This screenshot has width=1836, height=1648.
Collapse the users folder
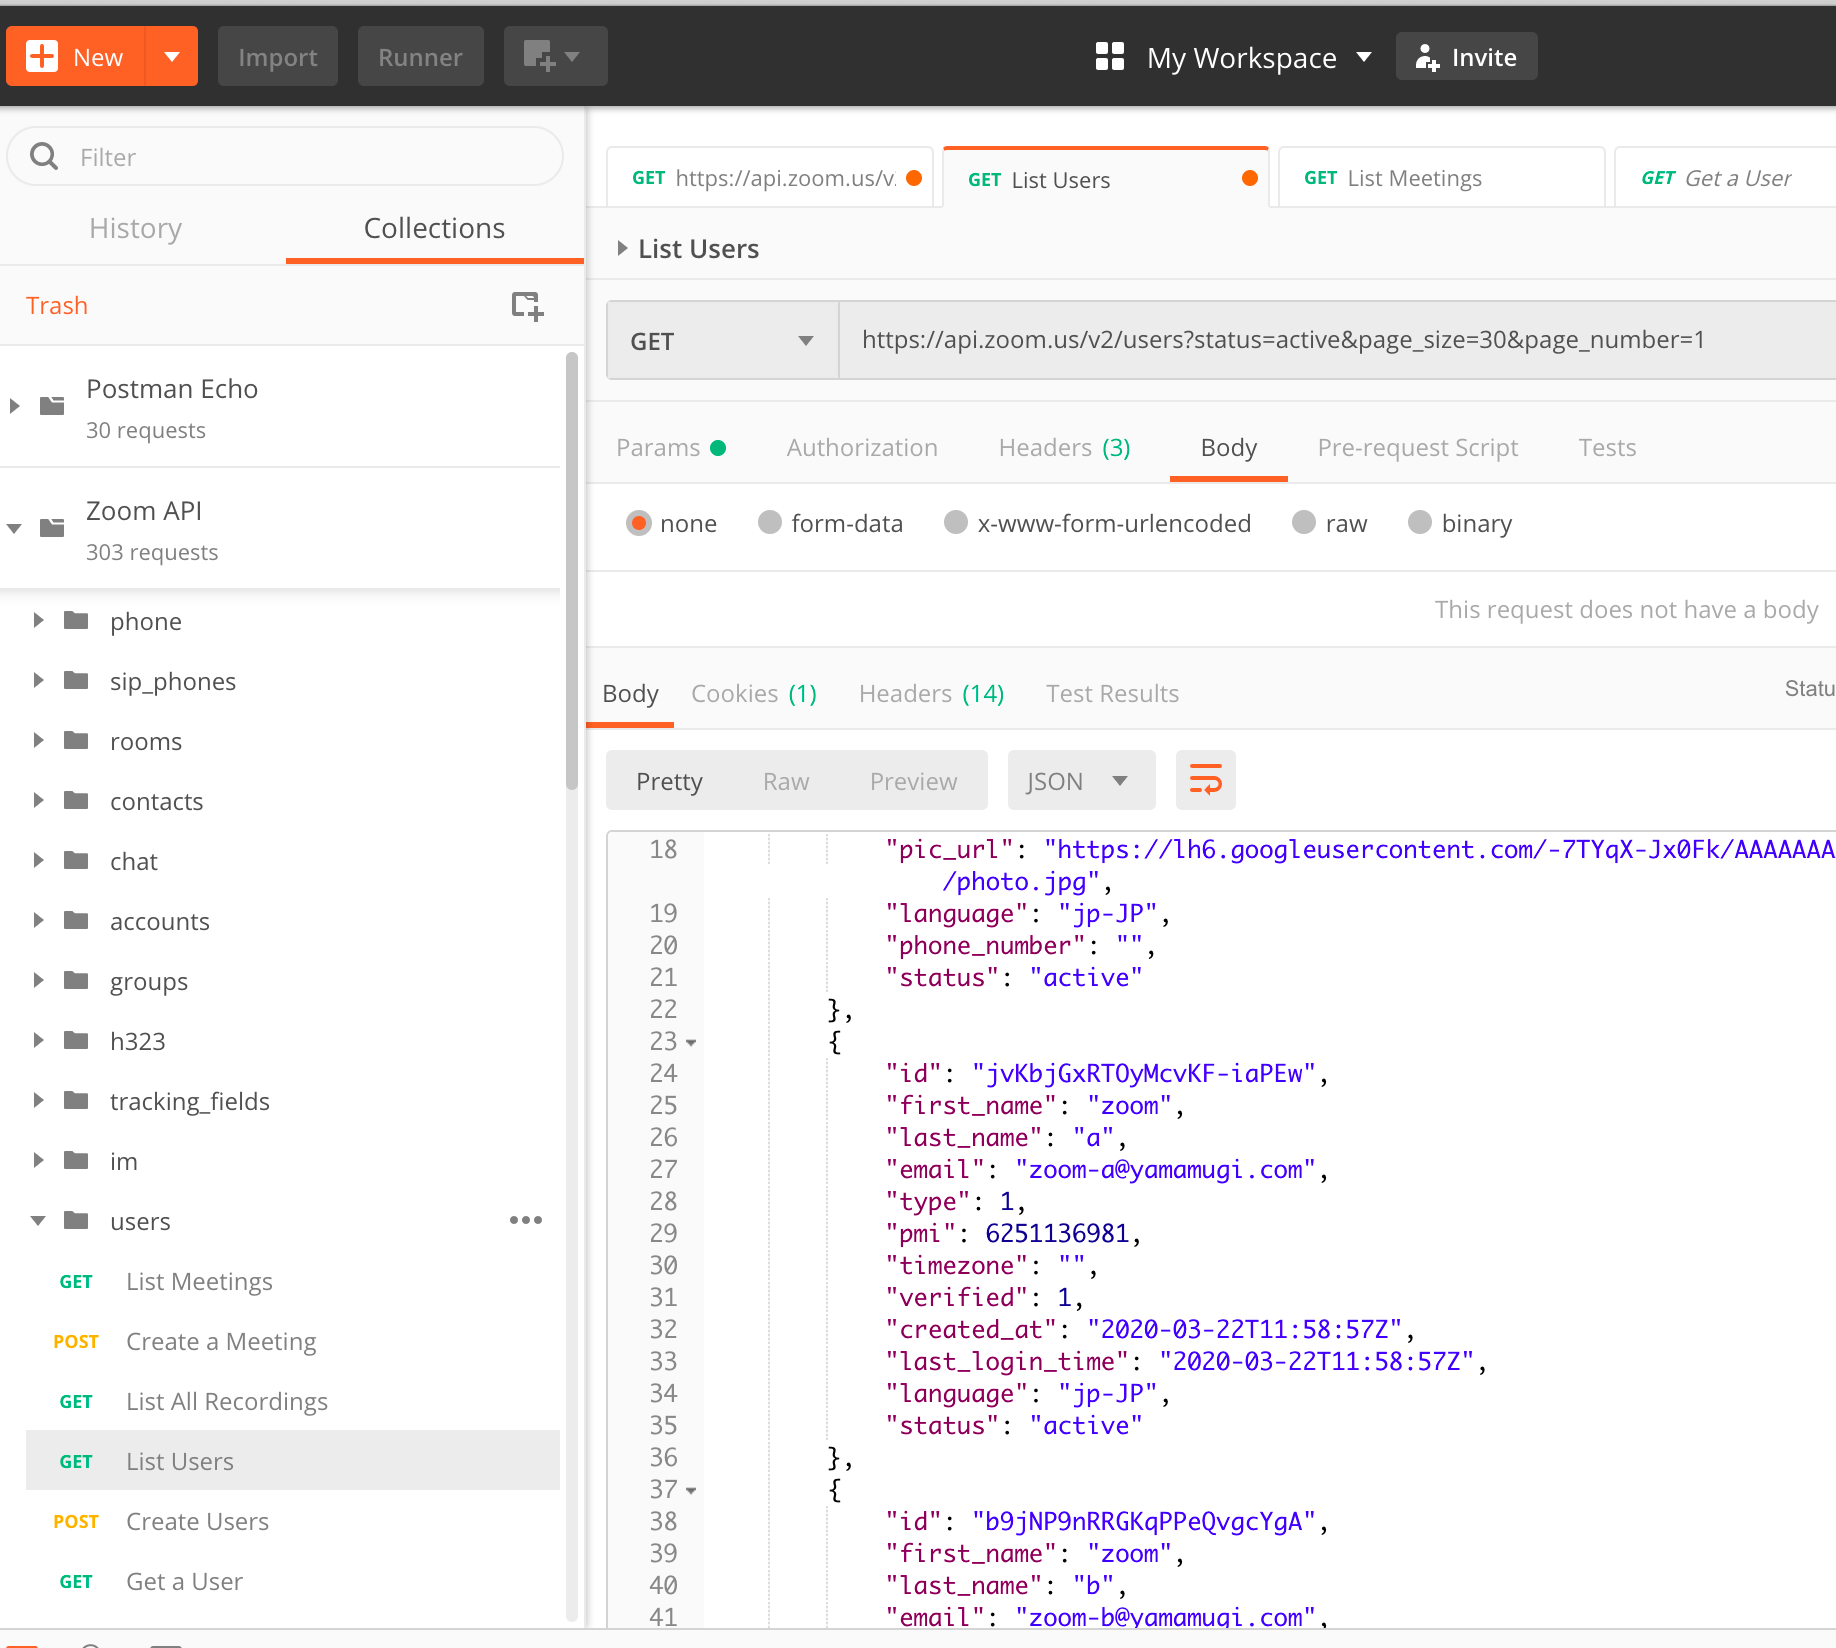[38, 1220]
